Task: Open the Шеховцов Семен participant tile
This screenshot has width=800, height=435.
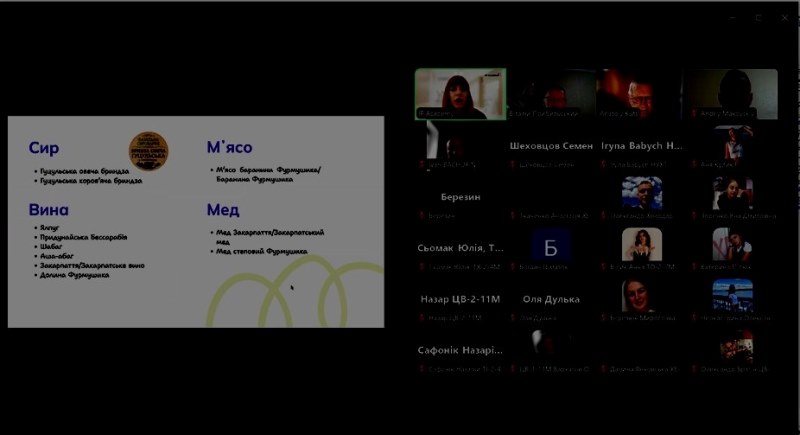Action: (x=551, y=146)
